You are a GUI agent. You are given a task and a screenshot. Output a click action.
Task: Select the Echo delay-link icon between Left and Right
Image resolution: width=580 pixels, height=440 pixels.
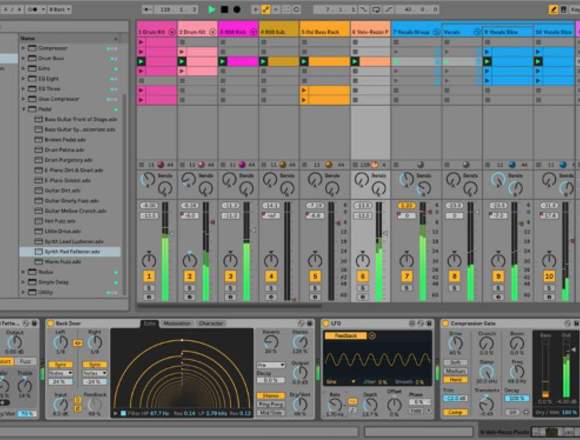click(77, 343)
